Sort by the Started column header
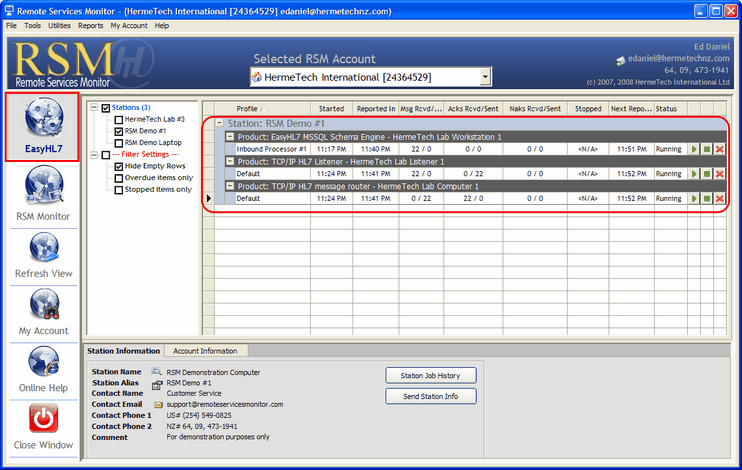 pos(331,108)
